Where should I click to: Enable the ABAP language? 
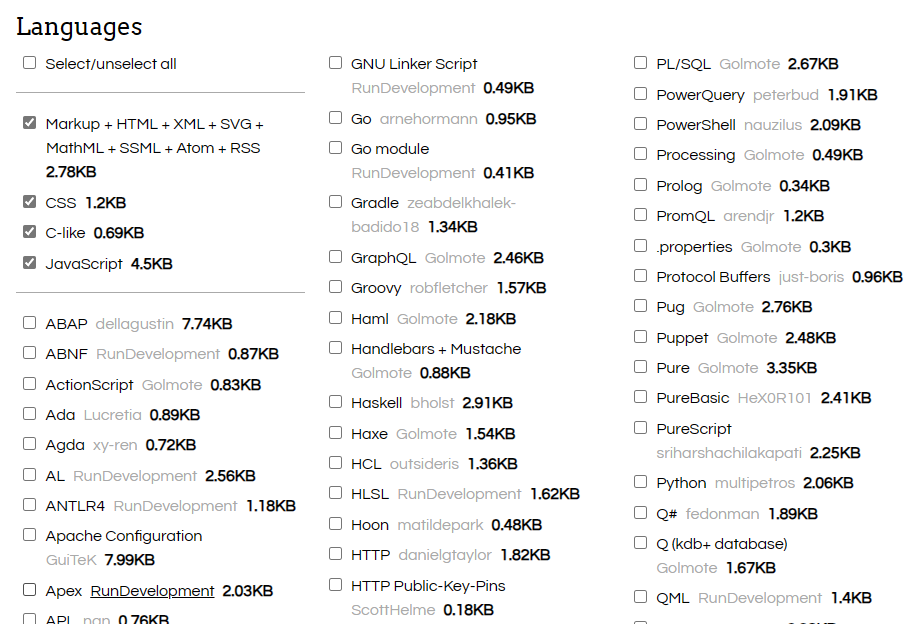click(29, 323)
